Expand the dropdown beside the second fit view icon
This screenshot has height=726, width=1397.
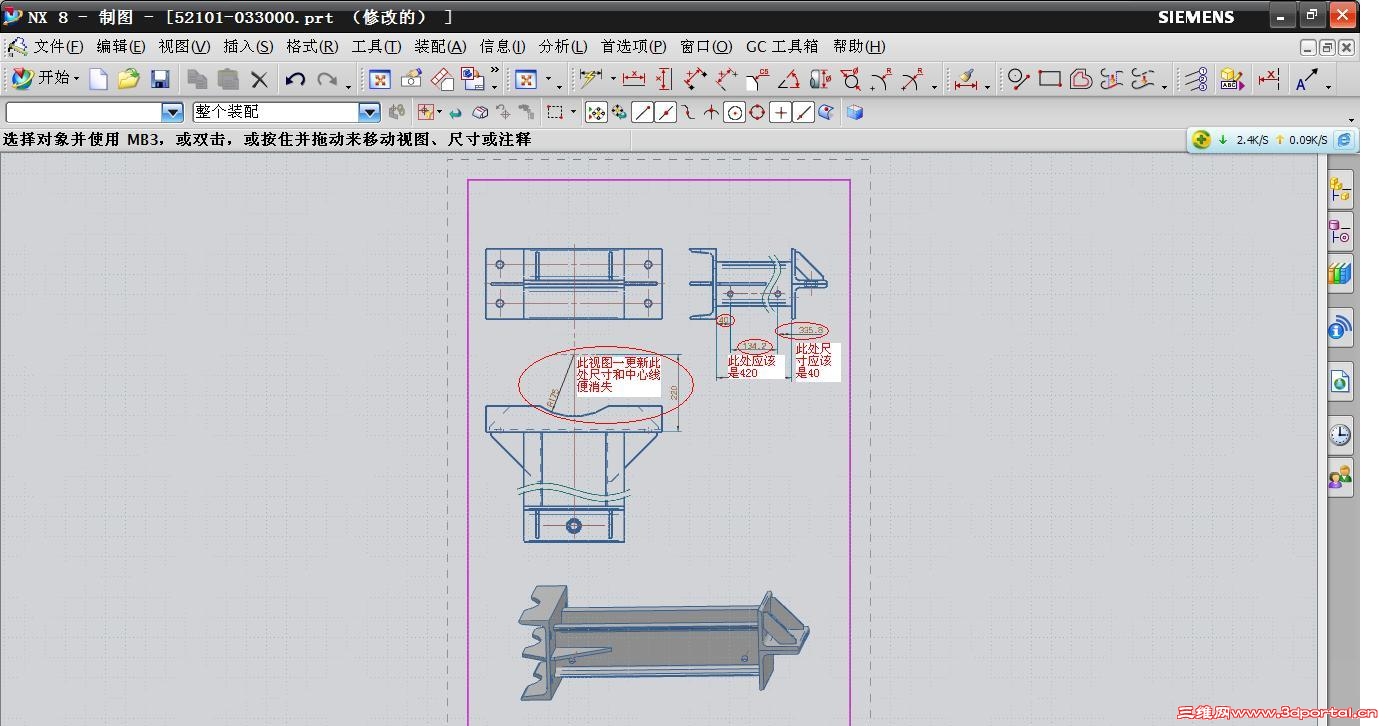(x=547, y=80)
